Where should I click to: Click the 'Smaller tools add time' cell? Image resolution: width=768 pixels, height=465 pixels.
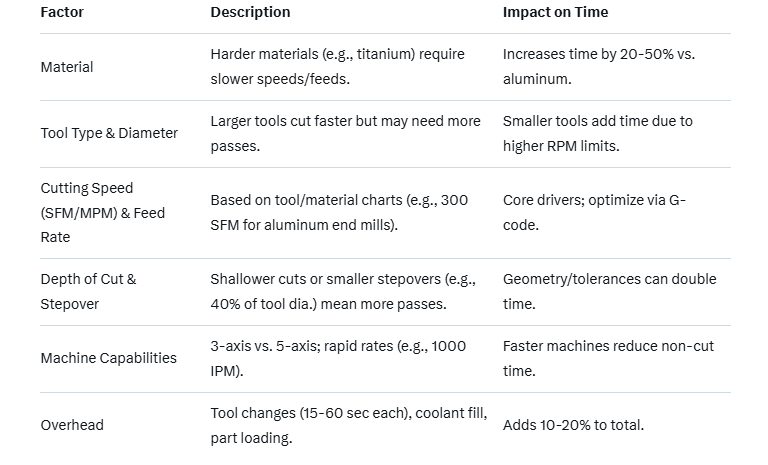597,133
